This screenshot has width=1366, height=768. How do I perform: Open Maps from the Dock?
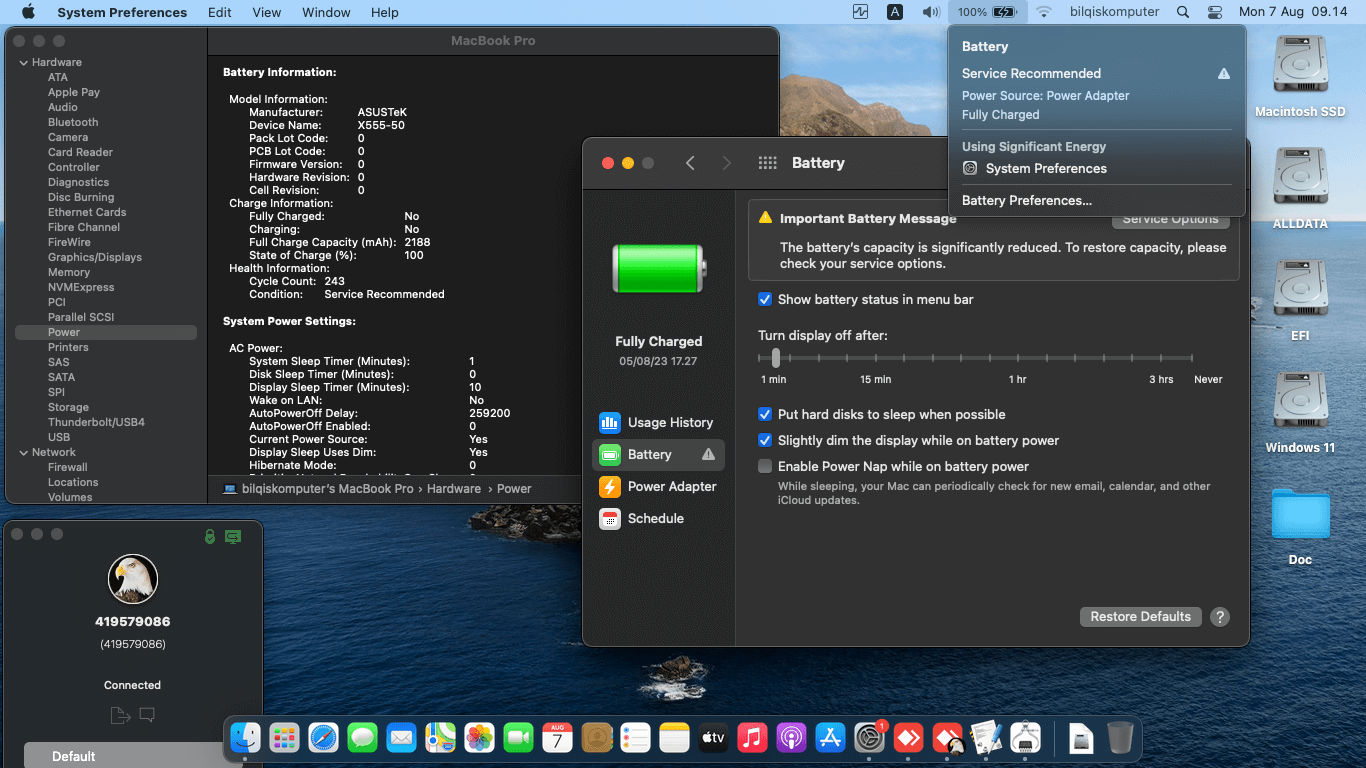[x=441, y=738]
